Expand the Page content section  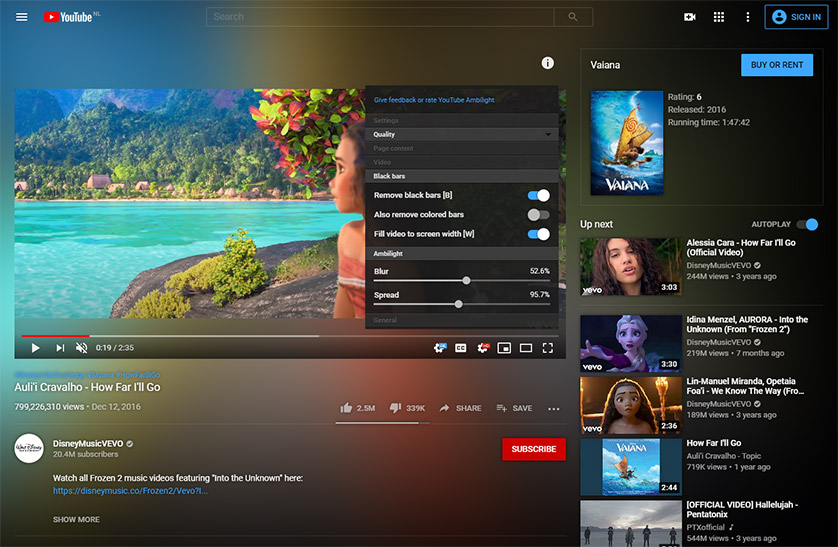[x=462, y=148]
